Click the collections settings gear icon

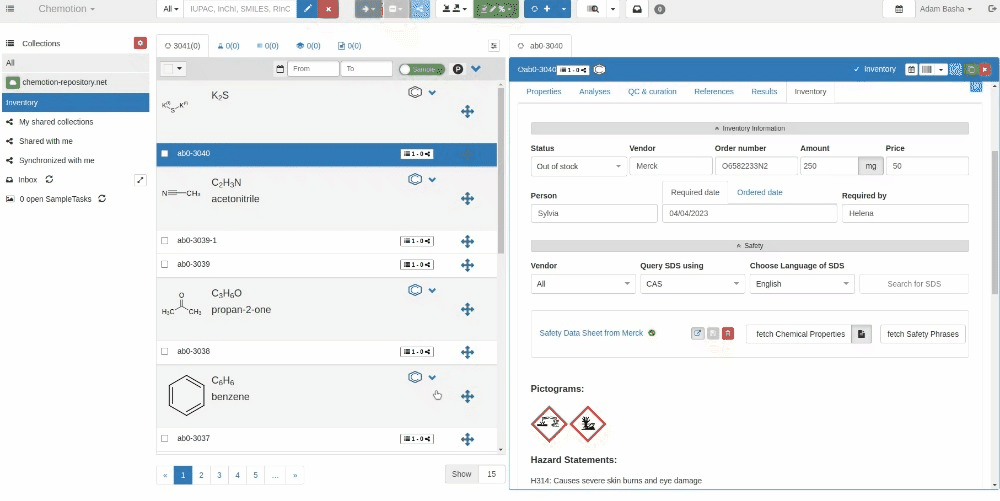pyautogui.click(x=140, y=43)
